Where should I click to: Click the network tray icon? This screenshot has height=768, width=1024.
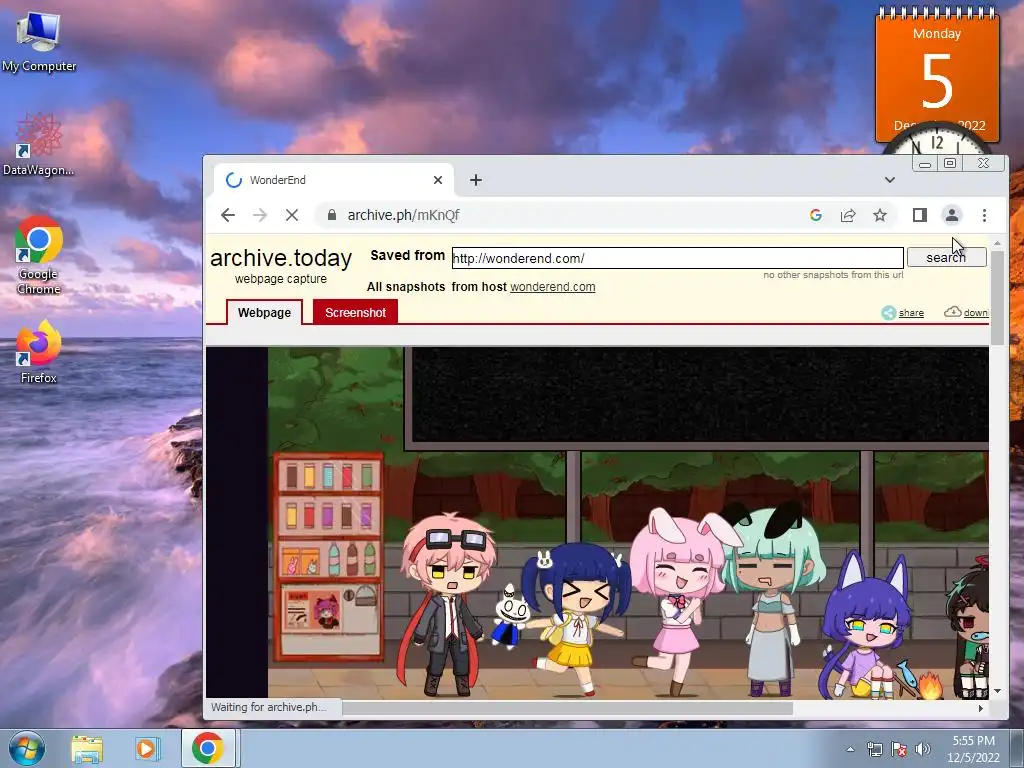pyautogui.click(x=874, y=749)
